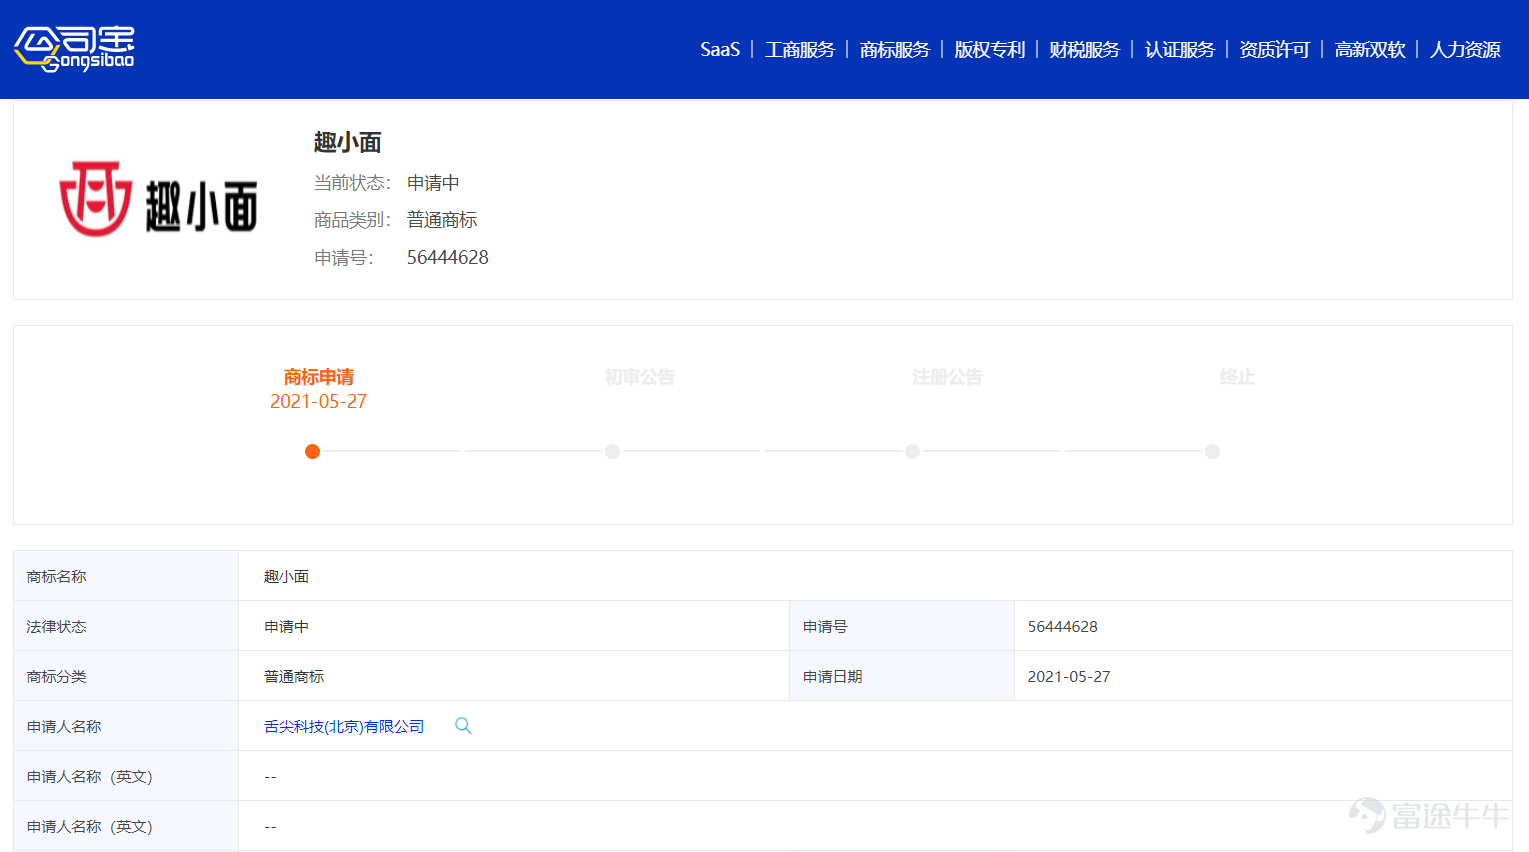1529x852 pixels.
Task: Open 资质许可 menu item
Action: pyautogui.click(x=1275, y=49)
